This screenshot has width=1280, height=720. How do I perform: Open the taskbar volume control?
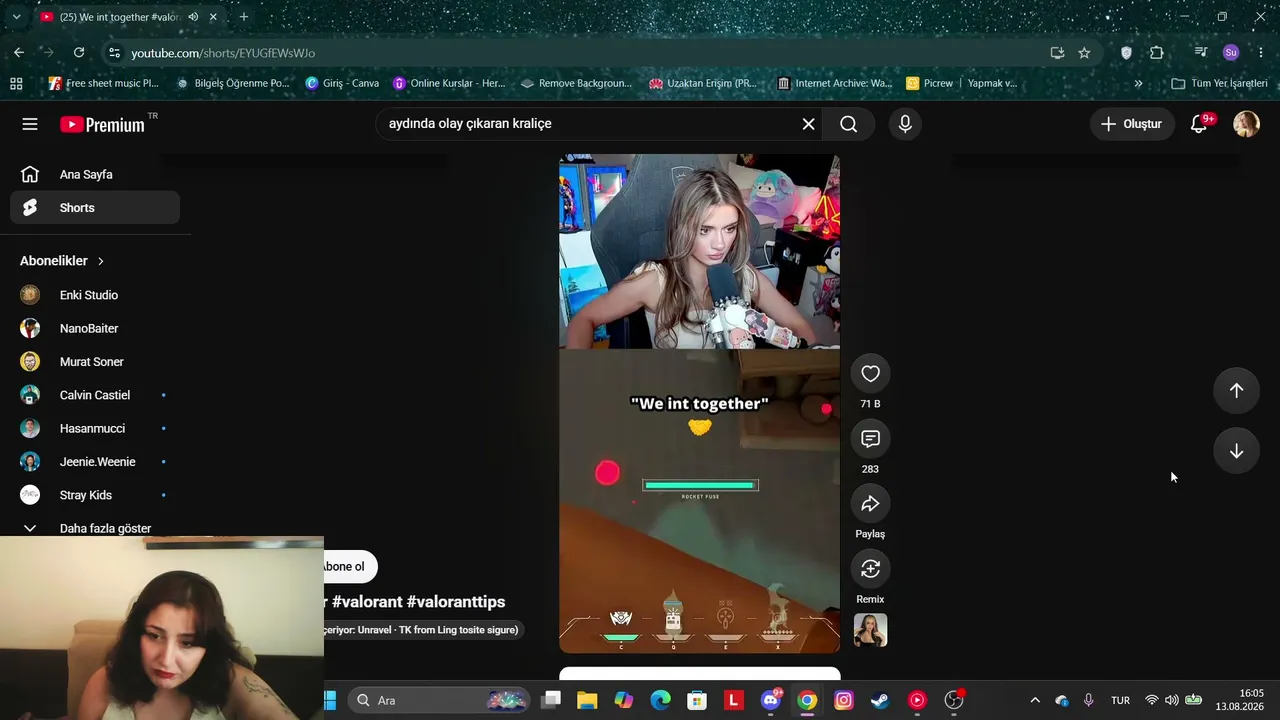click(1171, 700)
